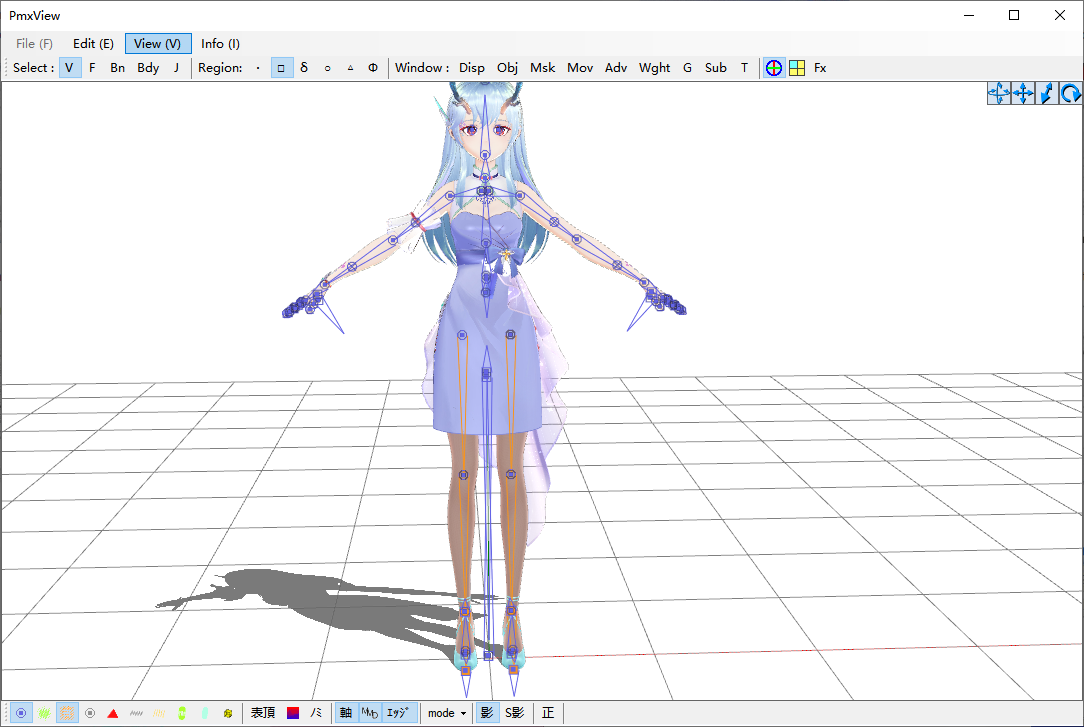
Task: Open the Info (I) menu
Action: pos(221,44)
